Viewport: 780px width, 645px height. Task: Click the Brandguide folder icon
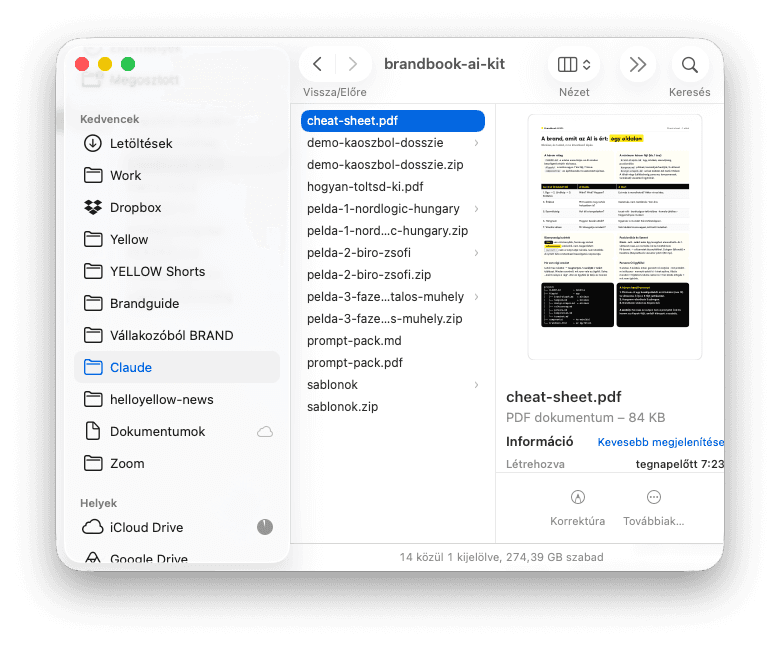coord(93,303)
